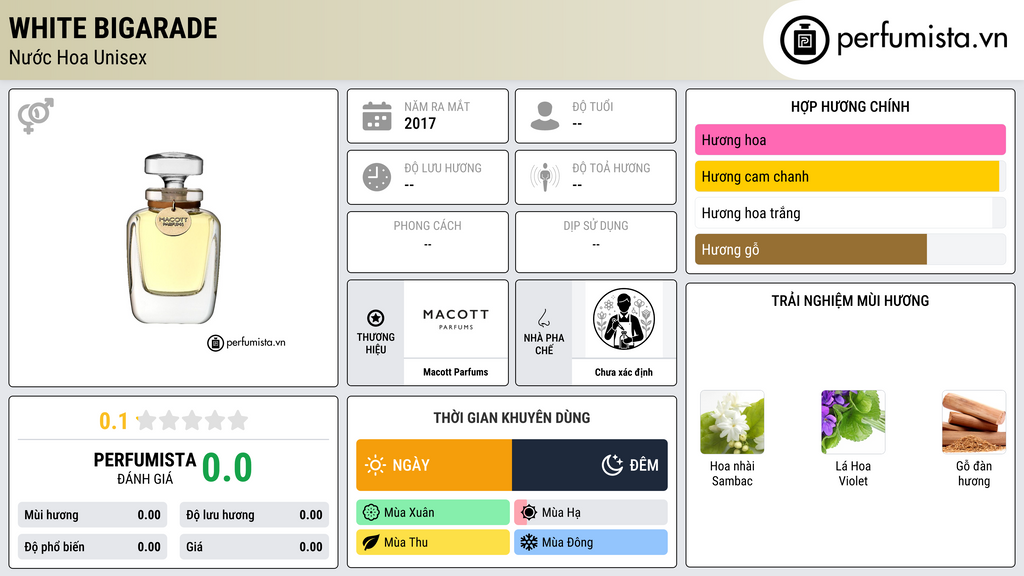
Task: Click the flower icon for Mùa Xuân
Action: (371, 513)
